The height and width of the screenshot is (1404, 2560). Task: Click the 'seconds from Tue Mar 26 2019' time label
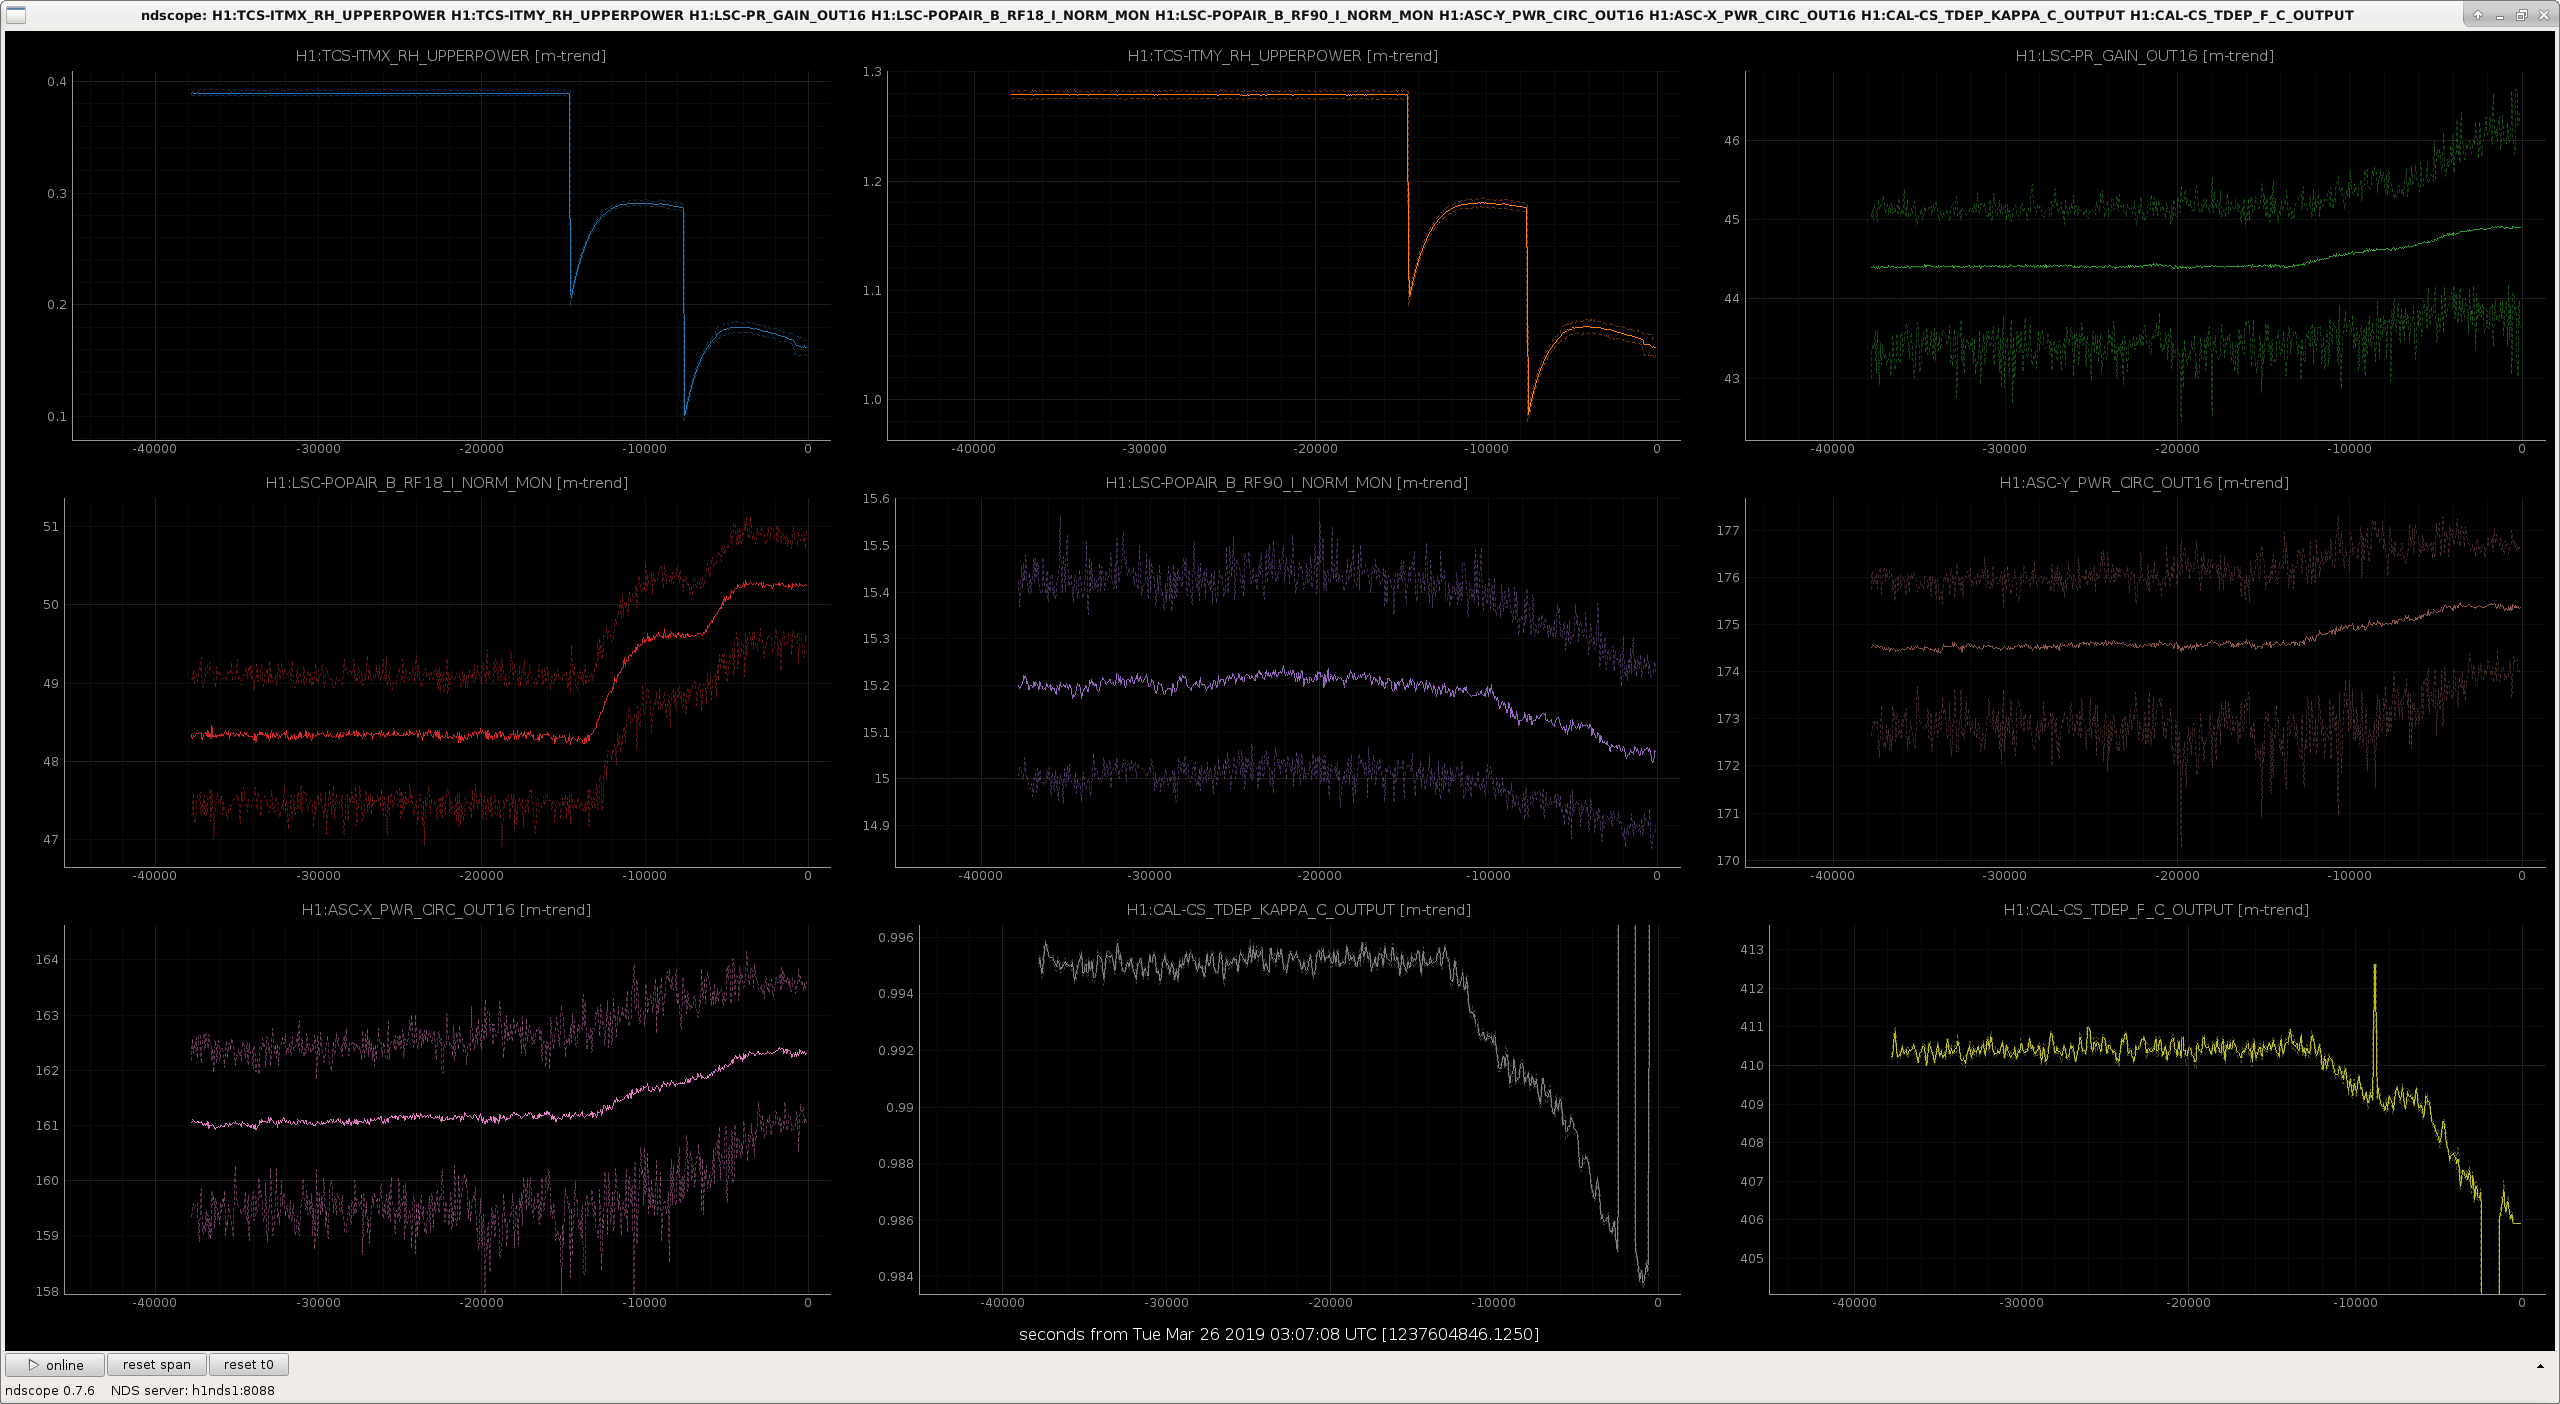point(1279,1335)
